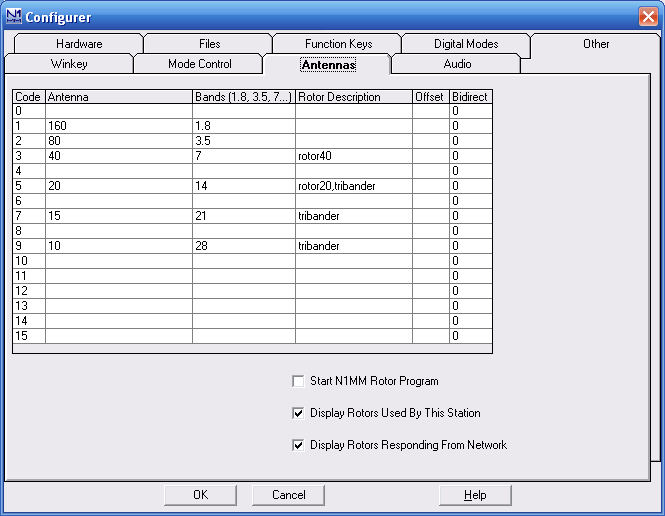The height and width of the screenshot is (516, 665).
Task: Select rotor description cell containing rotor20,tribander
Action: (x=354, y=186)
